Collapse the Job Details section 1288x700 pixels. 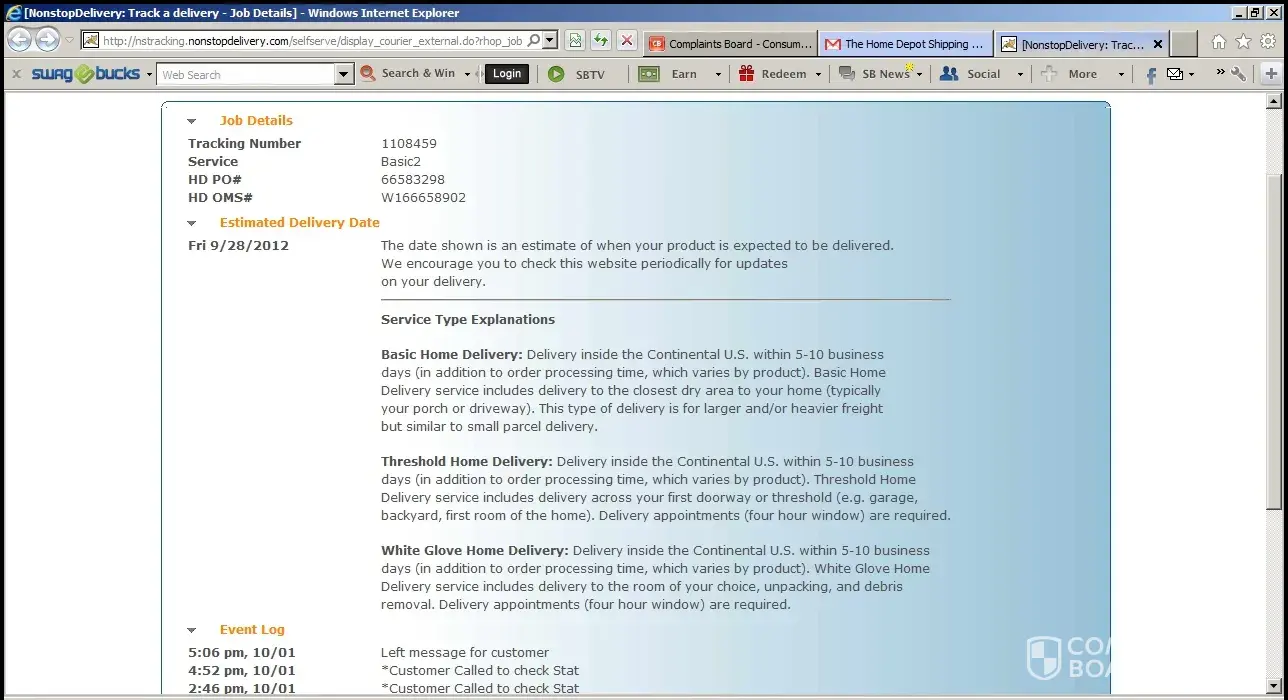point(192,121)
